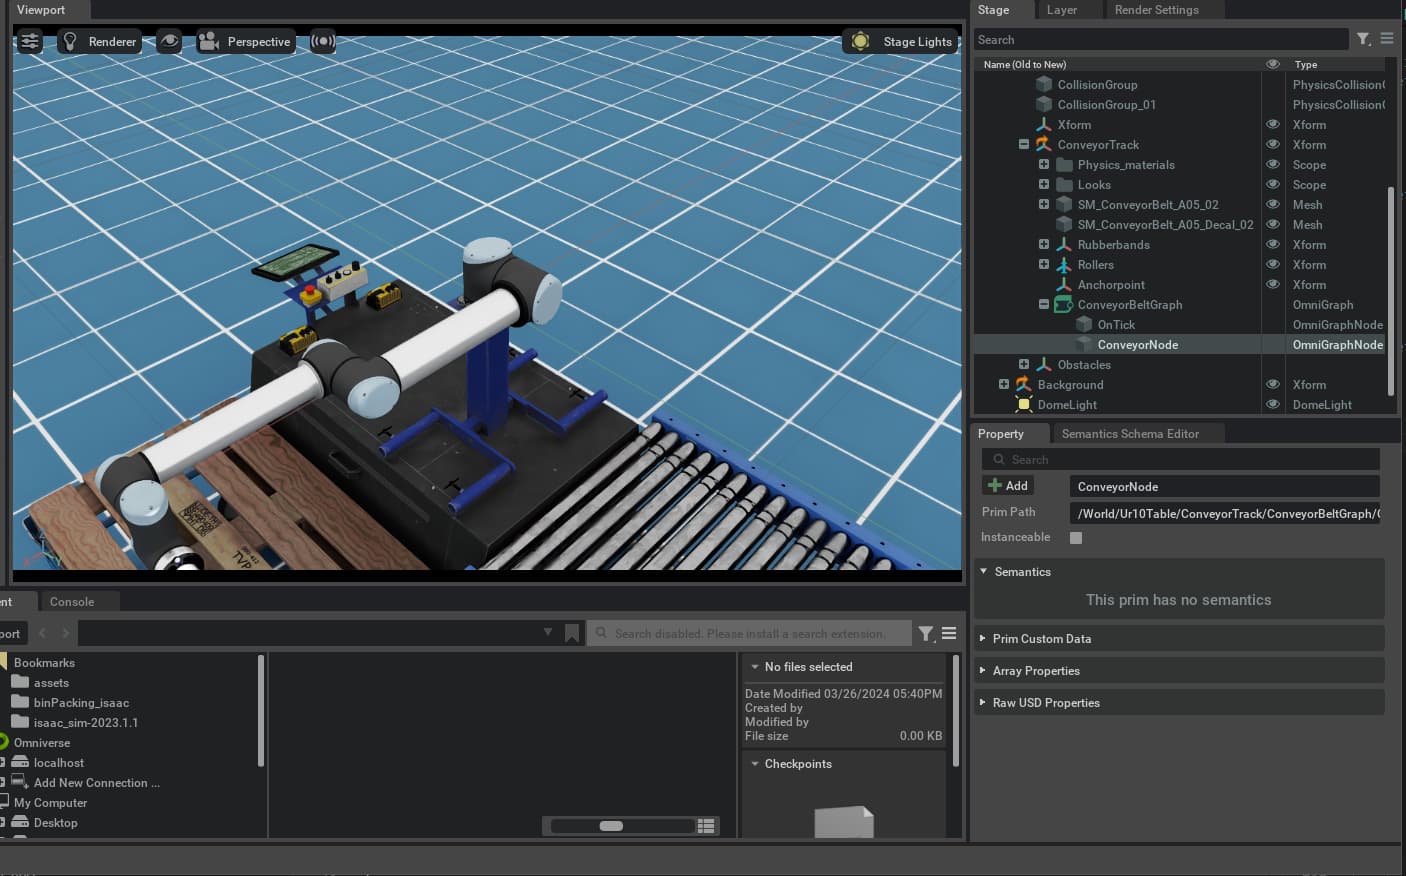Screen dimensions: 1406x876
Task: Switch content browser to grid view icon
Action: pyautogui.click(x=706, y=825)
